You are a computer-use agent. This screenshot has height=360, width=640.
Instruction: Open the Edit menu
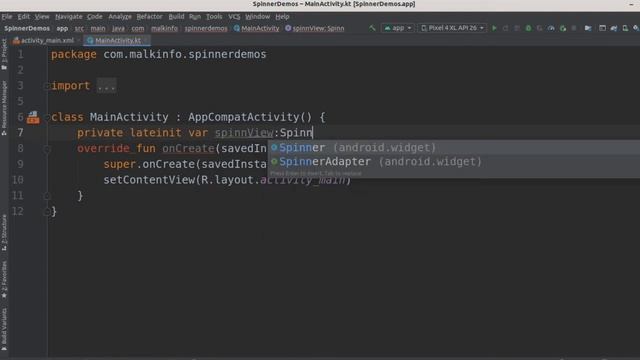pos(23,17)
